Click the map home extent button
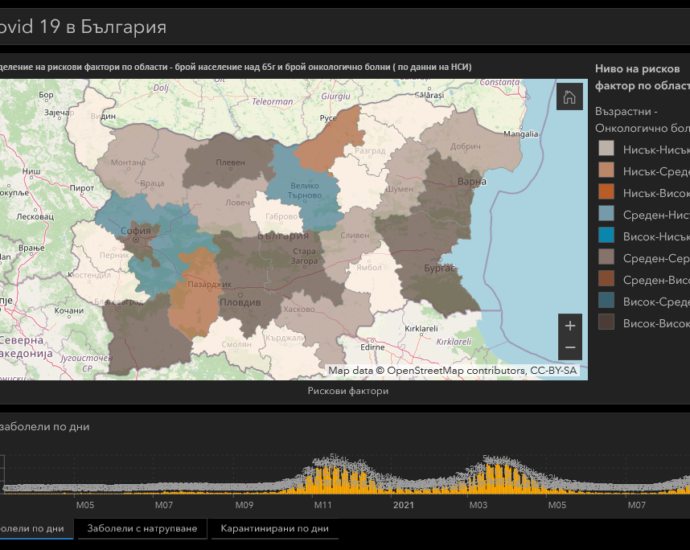The image size is (690, 550). (569, 97)
